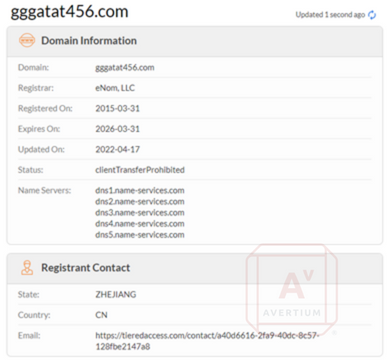Click the Status: label
388x360 pixels.
click(x=30, y=170)
